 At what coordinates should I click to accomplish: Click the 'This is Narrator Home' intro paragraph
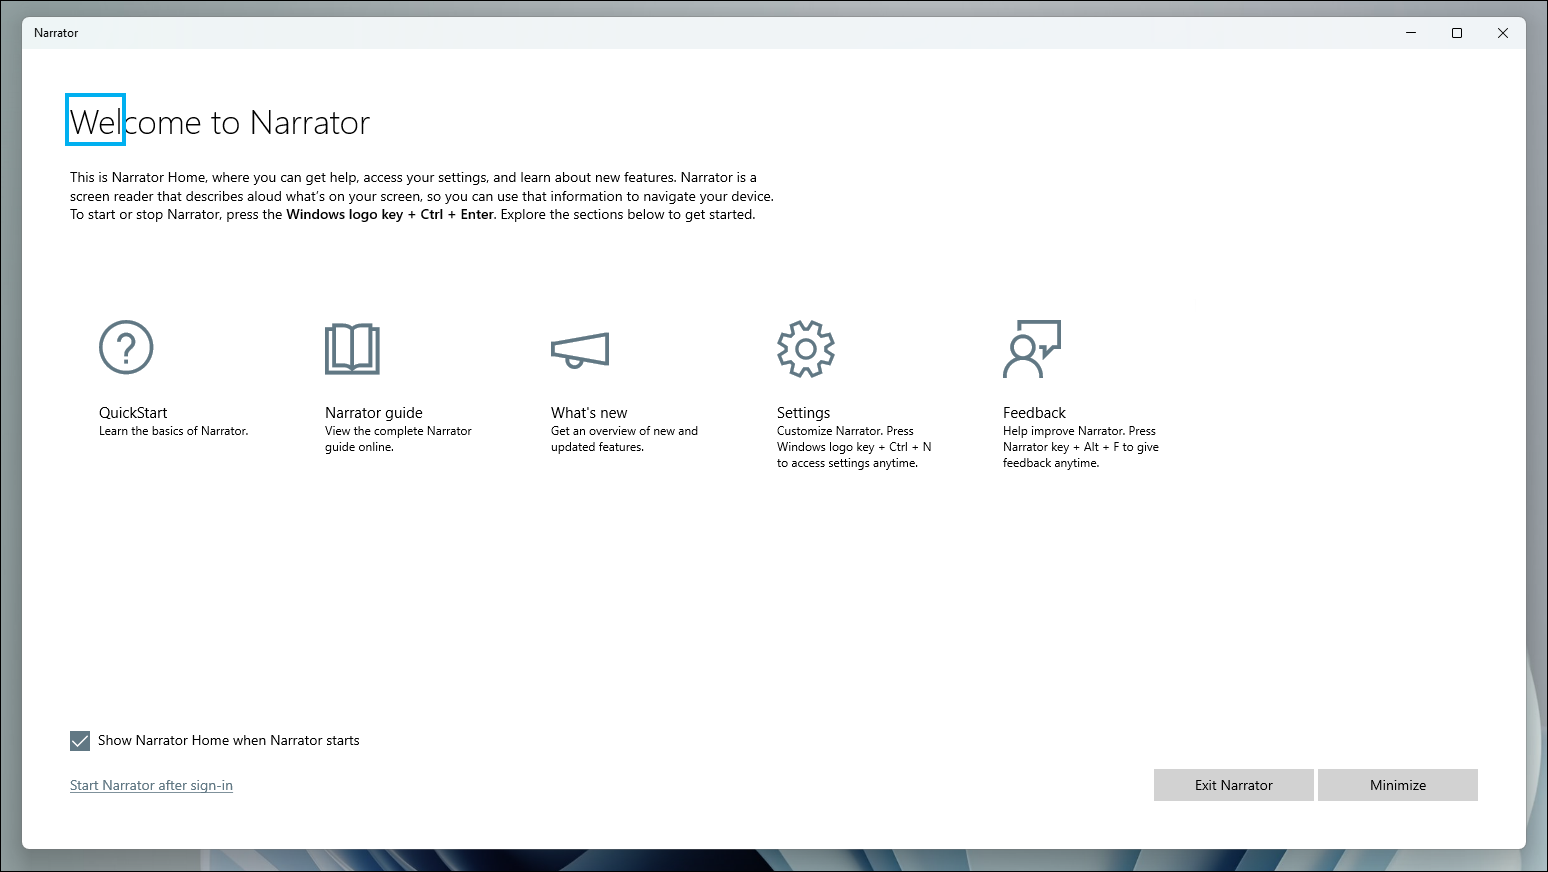pos(421,196)
